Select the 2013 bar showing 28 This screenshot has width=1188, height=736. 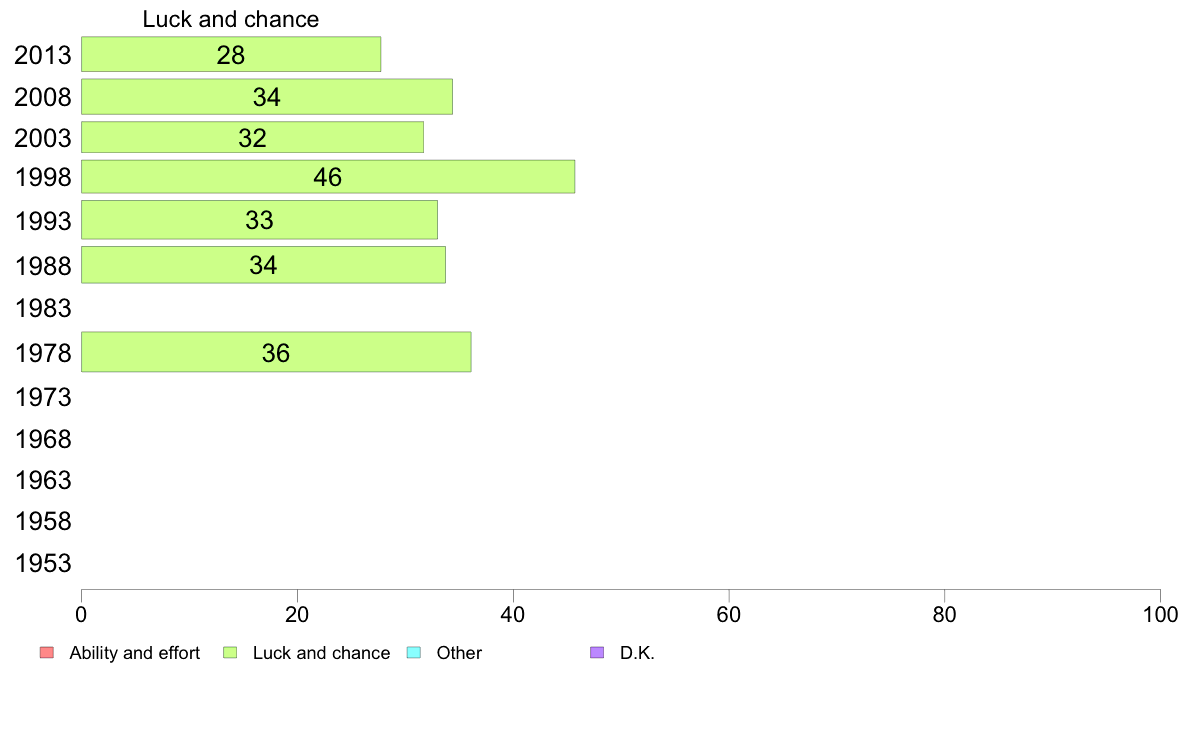tap(231, 55)
